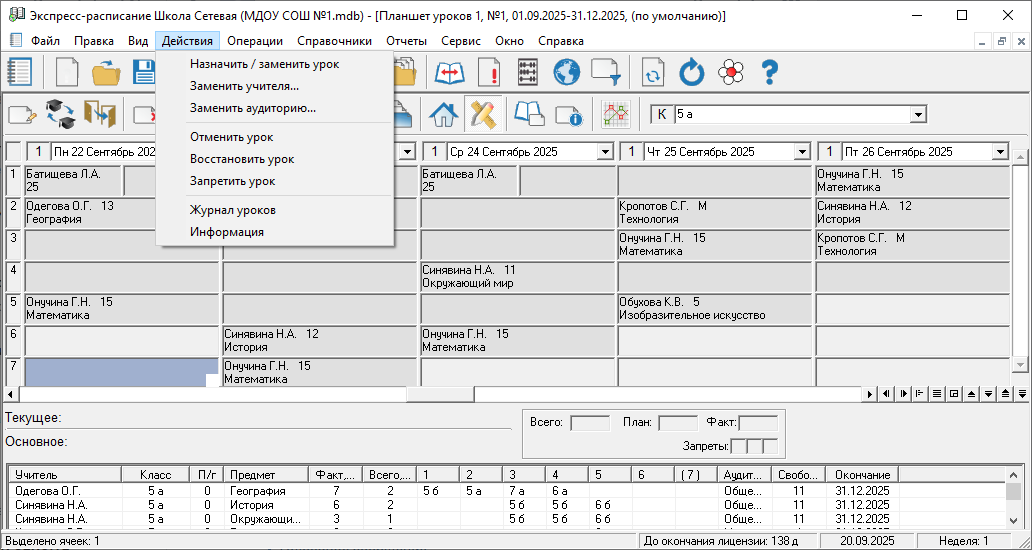Click the graduation caps swap icon
Viewport: 1032px width, 550px height.
(x=60, y=115)
